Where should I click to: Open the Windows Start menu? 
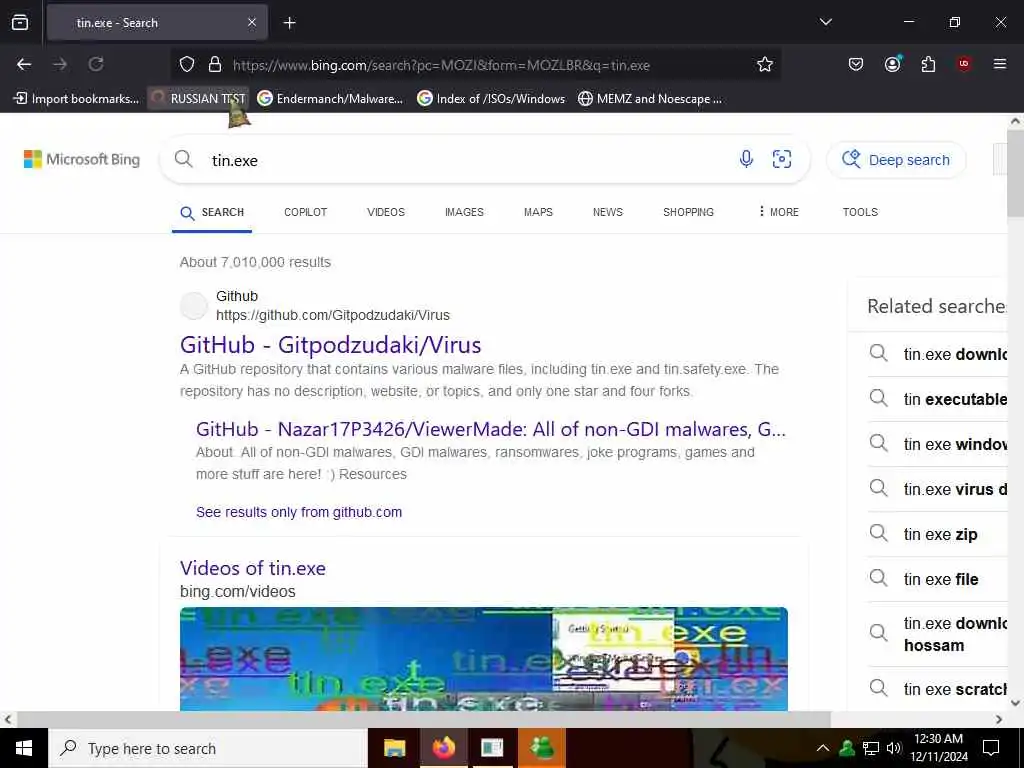(x=24, y=748)
